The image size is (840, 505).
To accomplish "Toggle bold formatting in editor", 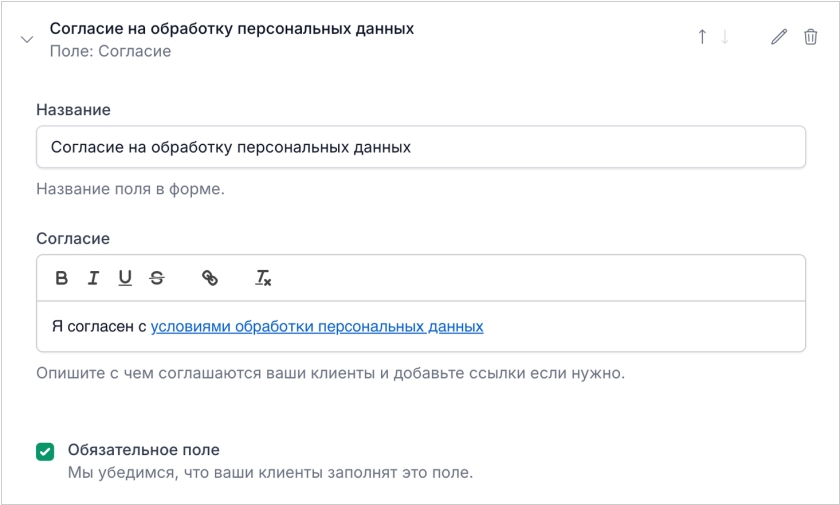I will point(62,278).
